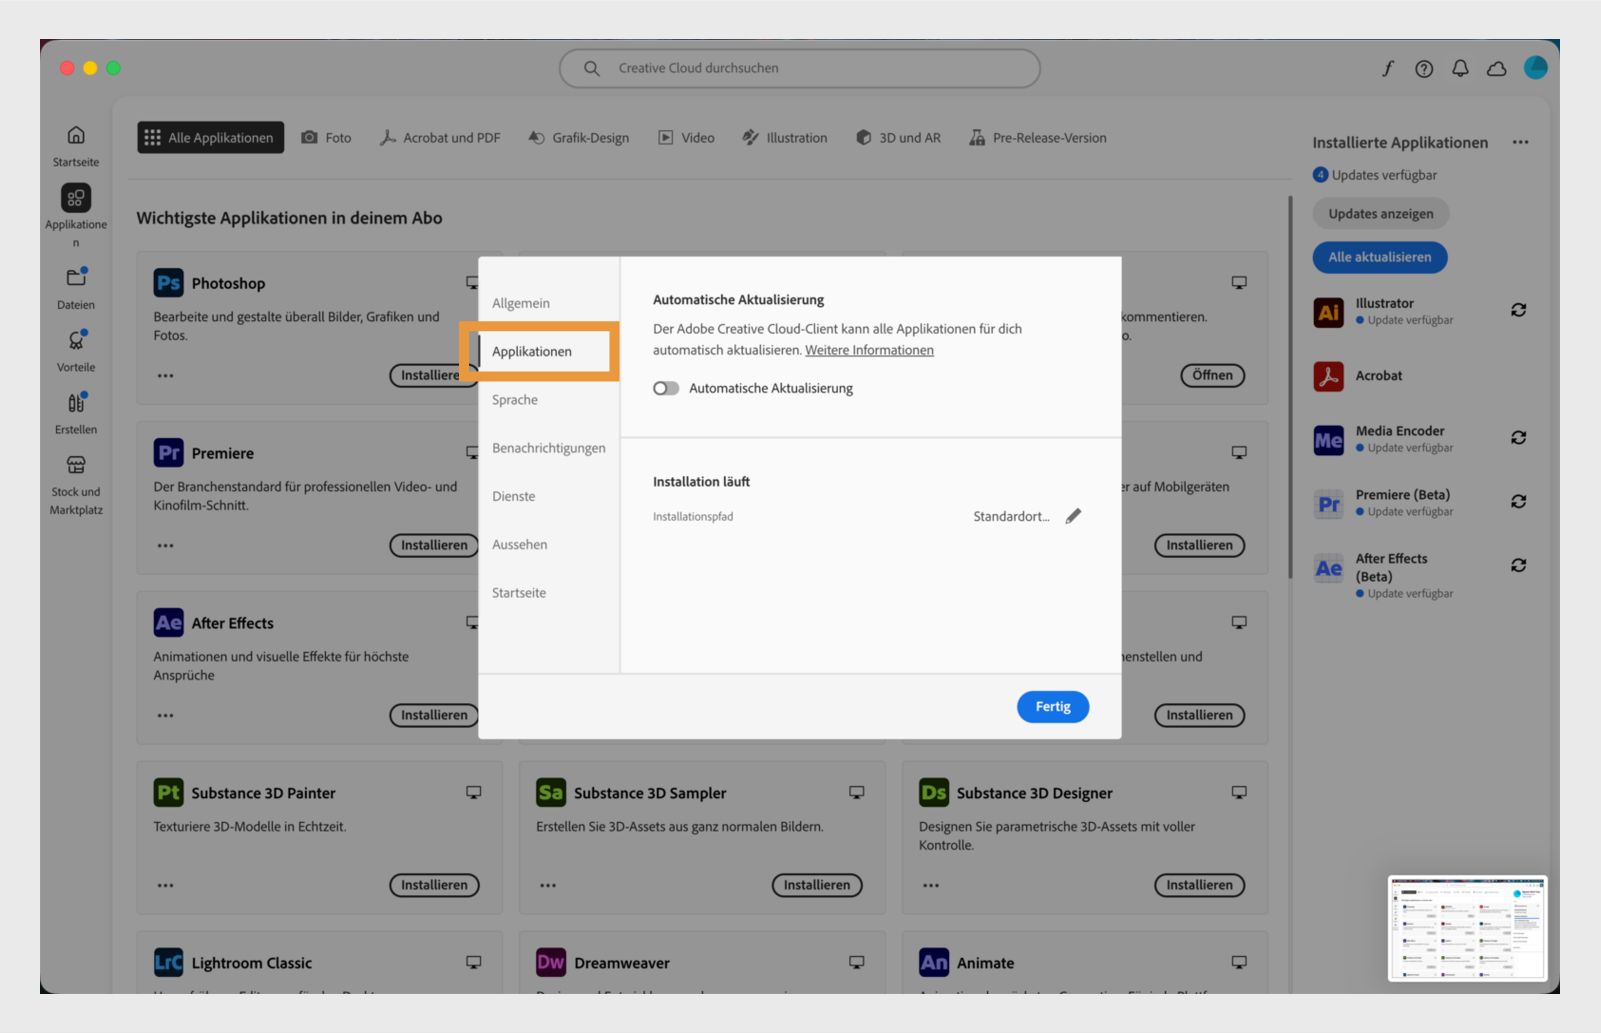Switch to Pre-Release-Version category
The height and width of the screenshot is (1034, 1601).
point(1038,138)
